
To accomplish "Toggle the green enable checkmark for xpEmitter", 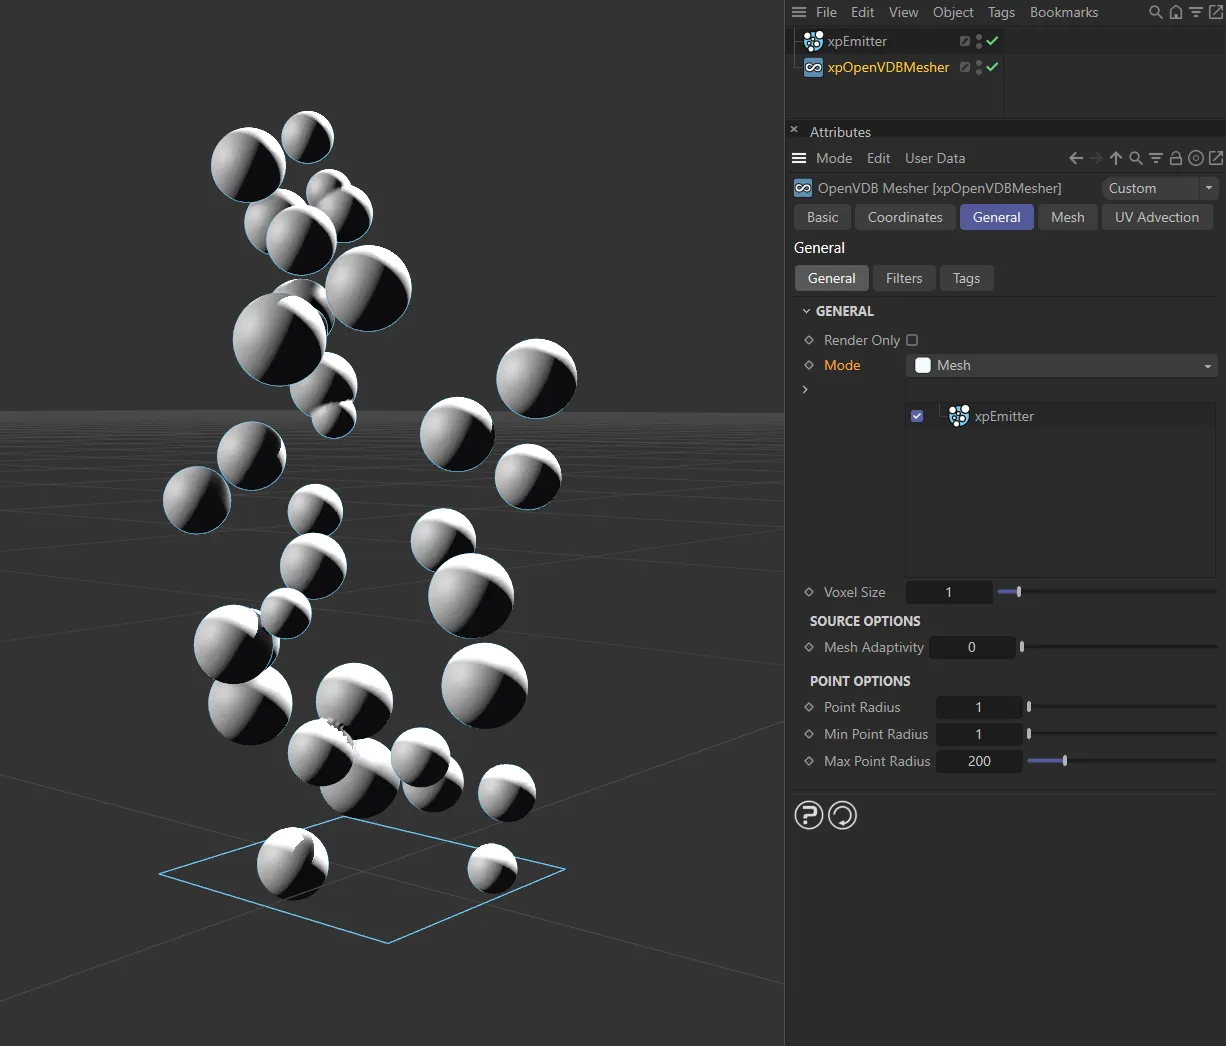I will click(989, 41).
